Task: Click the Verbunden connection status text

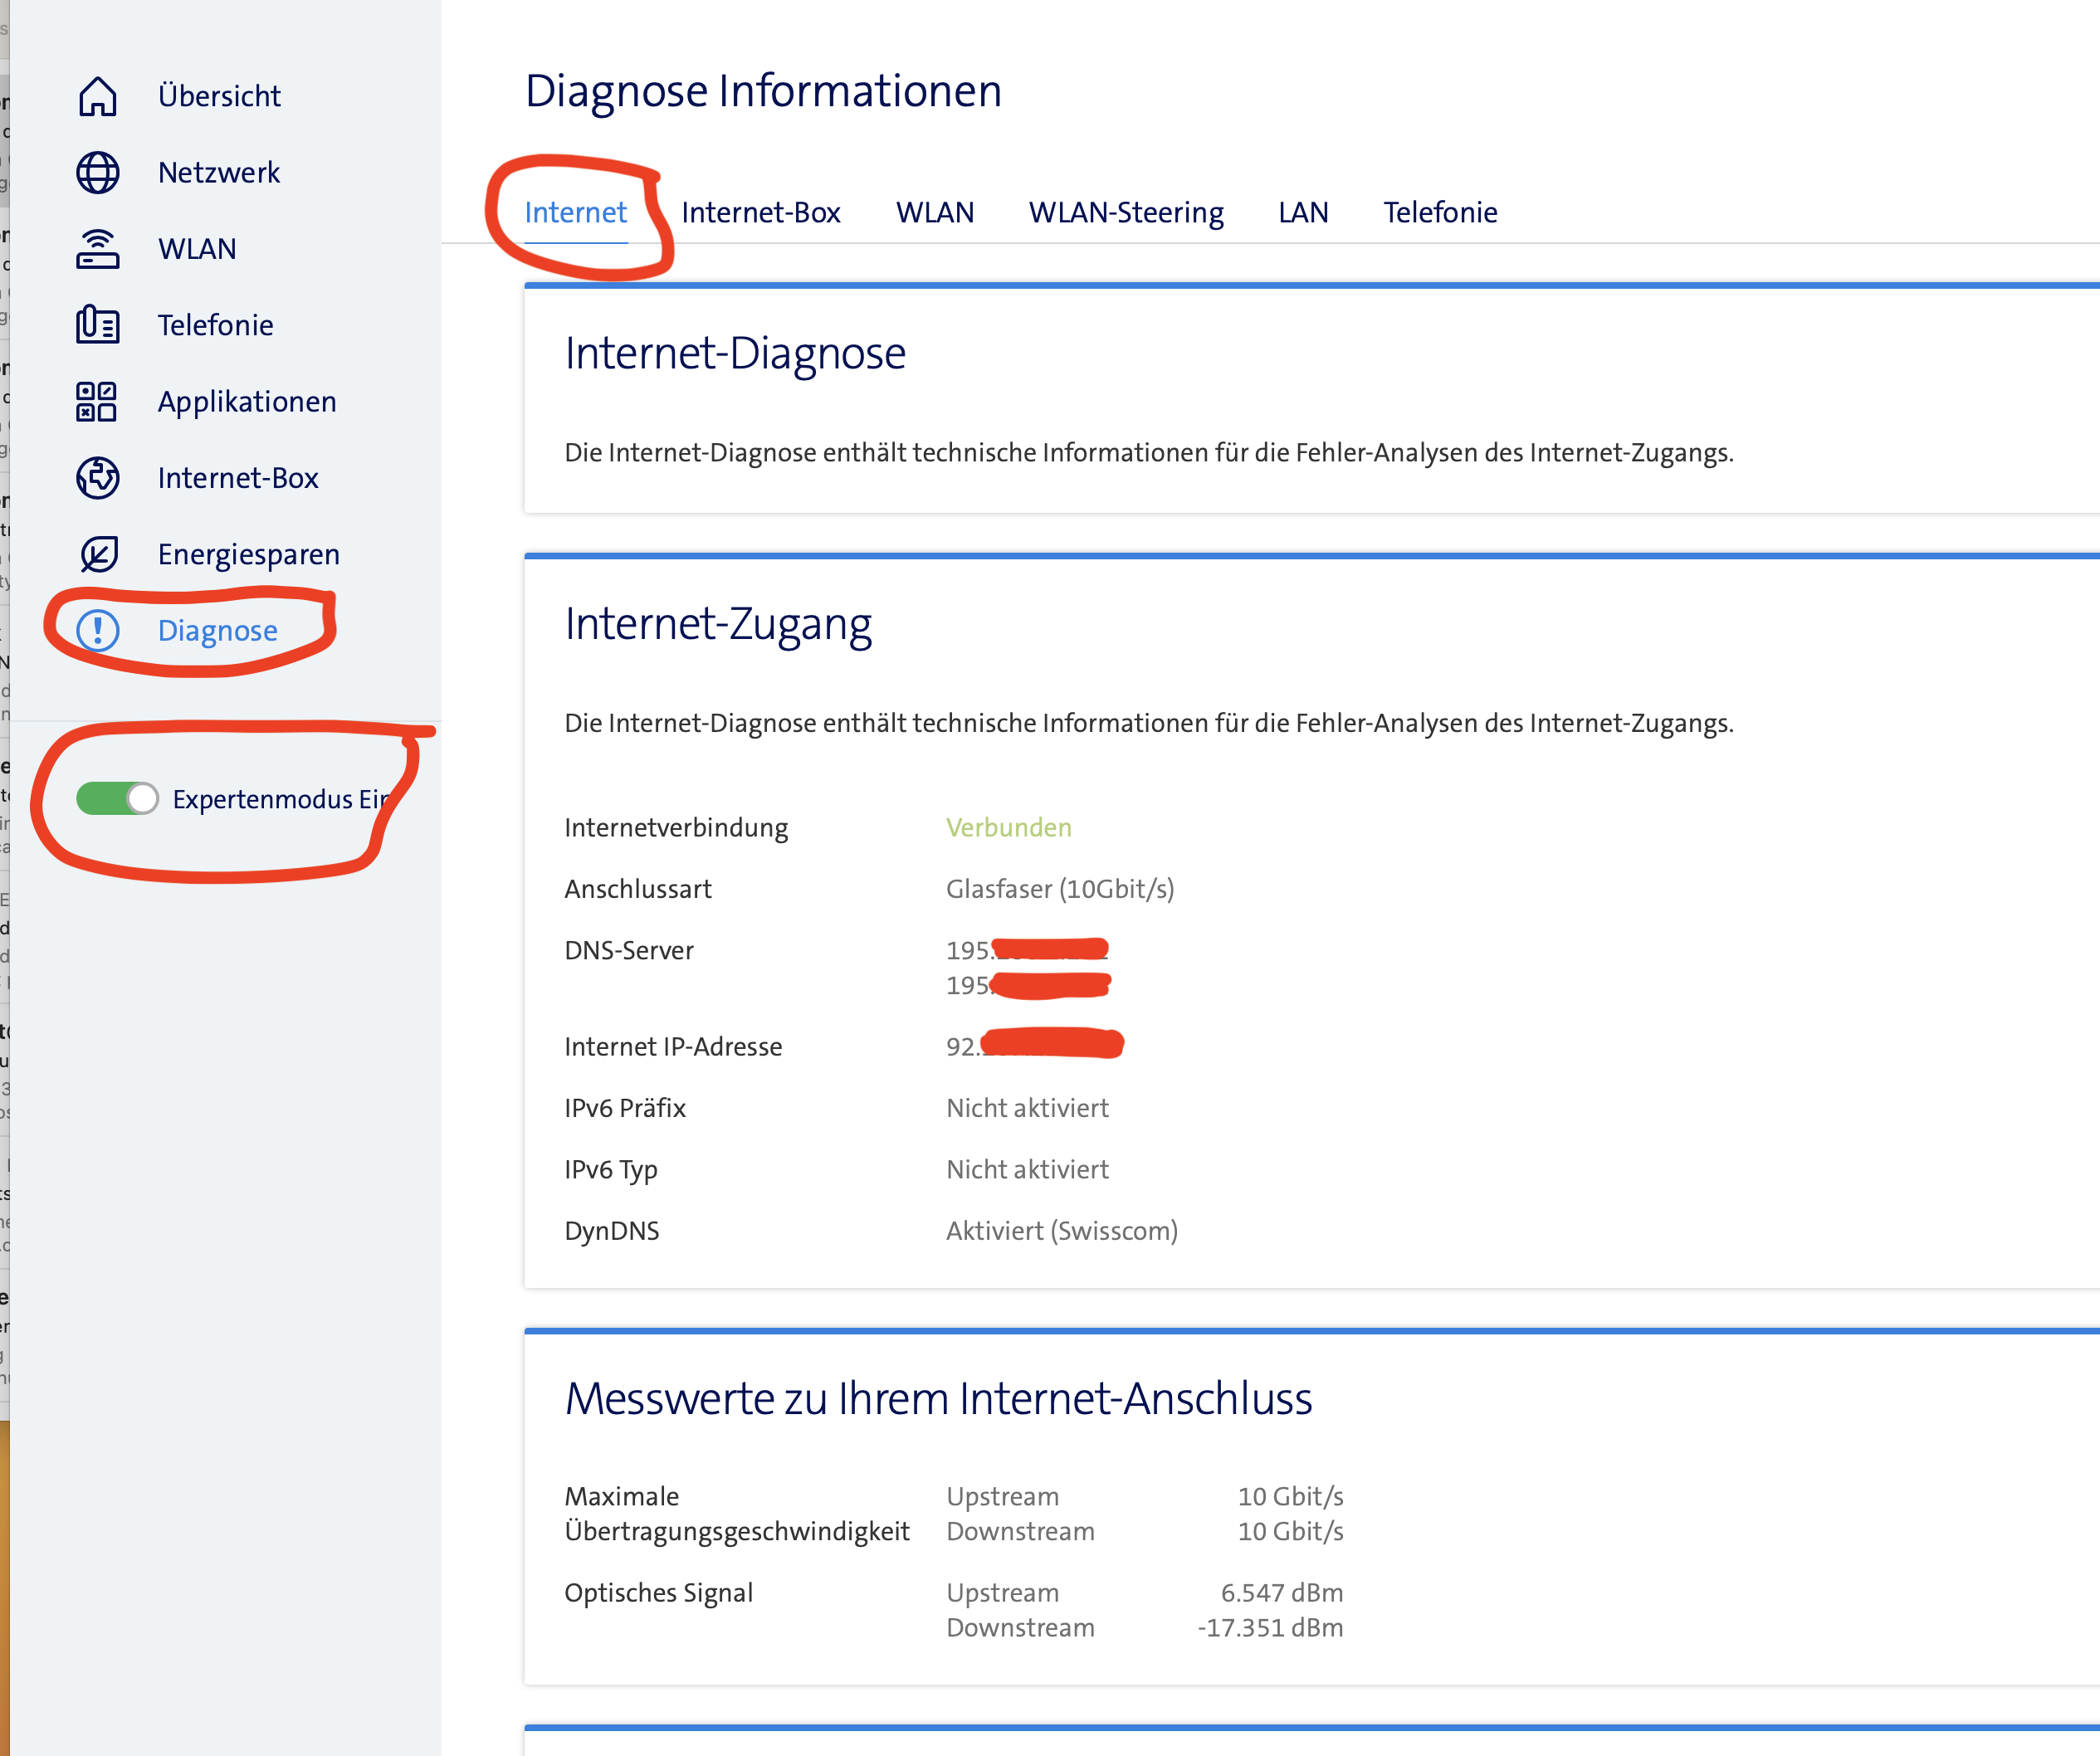Action: point(1008,828)
